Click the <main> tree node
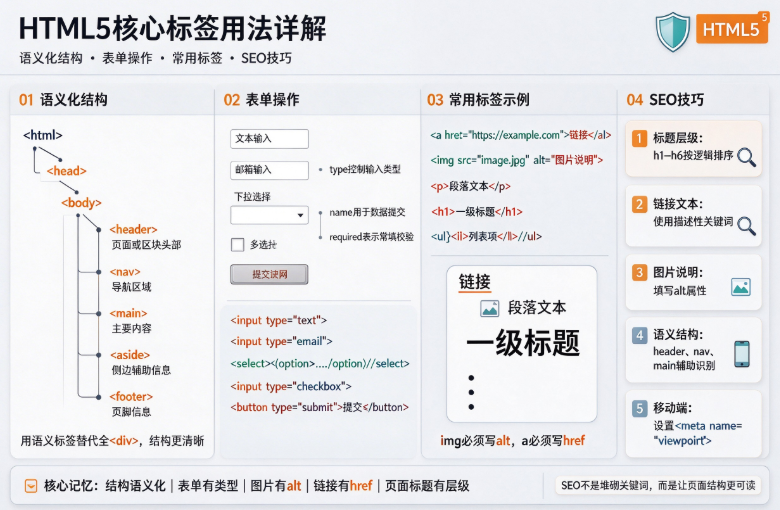This screenshot has width=780, height=510. (x=128, y=313)
